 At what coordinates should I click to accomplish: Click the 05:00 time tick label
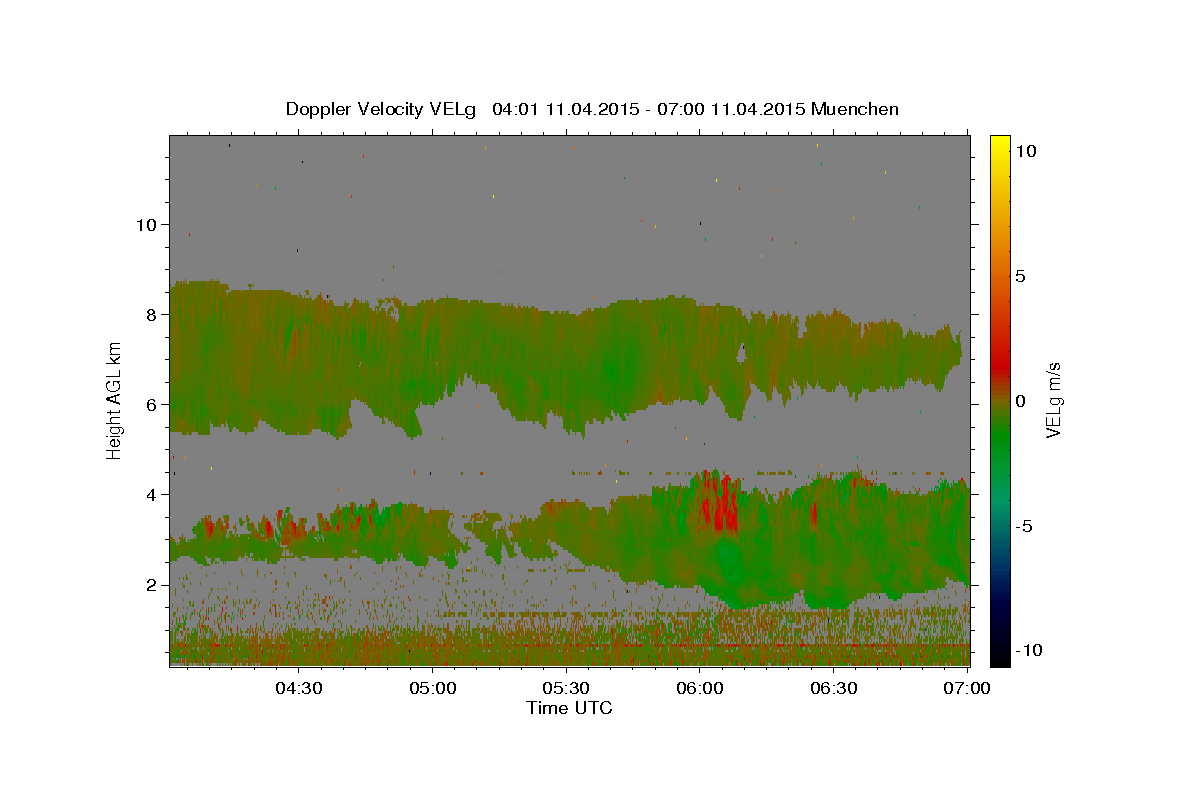pos(433,688)
